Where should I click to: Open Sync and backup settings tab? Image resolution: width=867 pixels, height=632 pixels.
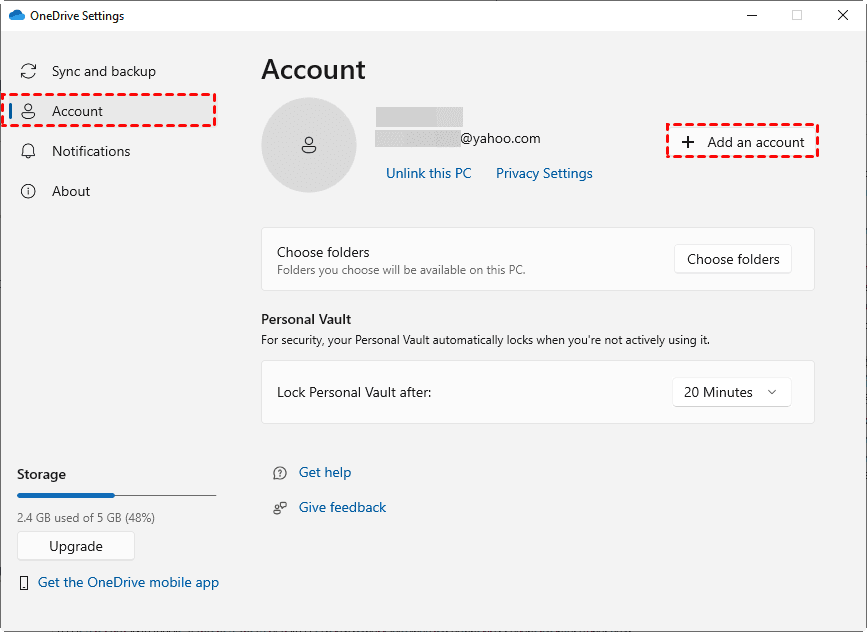104,72
